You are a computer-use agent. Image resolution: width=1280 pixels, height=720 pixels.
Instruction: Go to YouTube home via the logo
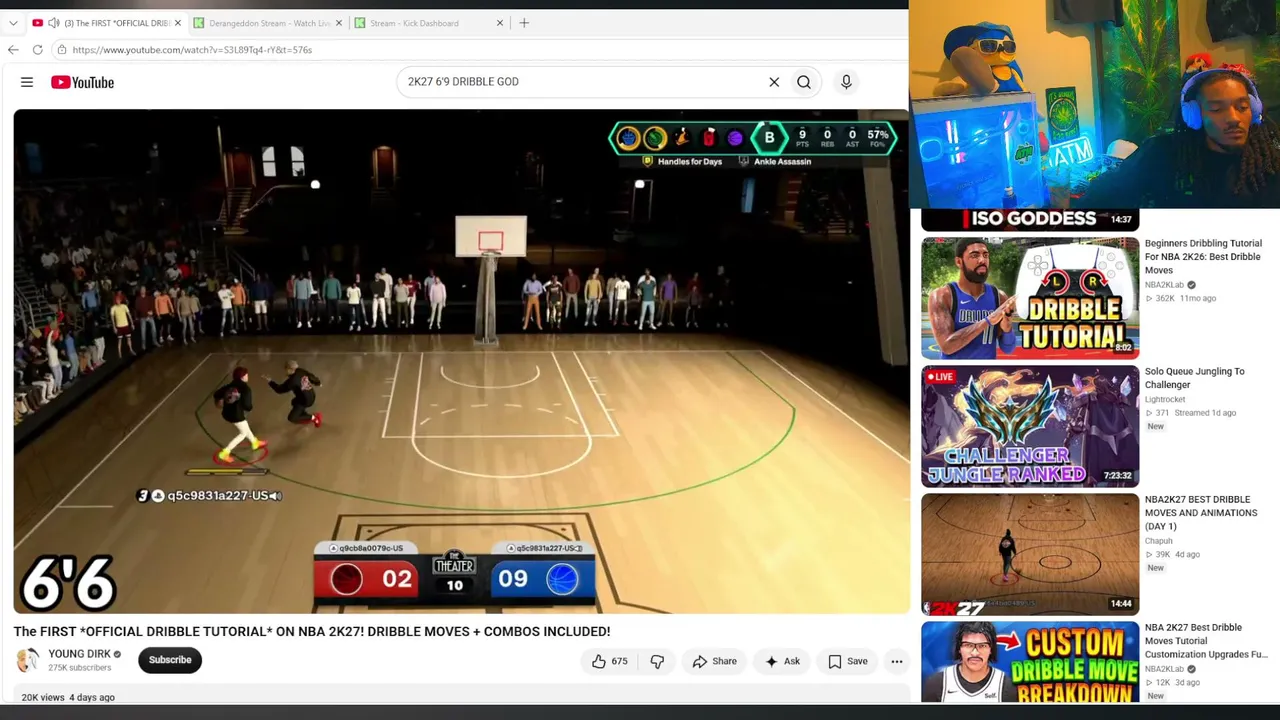coord(83,82)
